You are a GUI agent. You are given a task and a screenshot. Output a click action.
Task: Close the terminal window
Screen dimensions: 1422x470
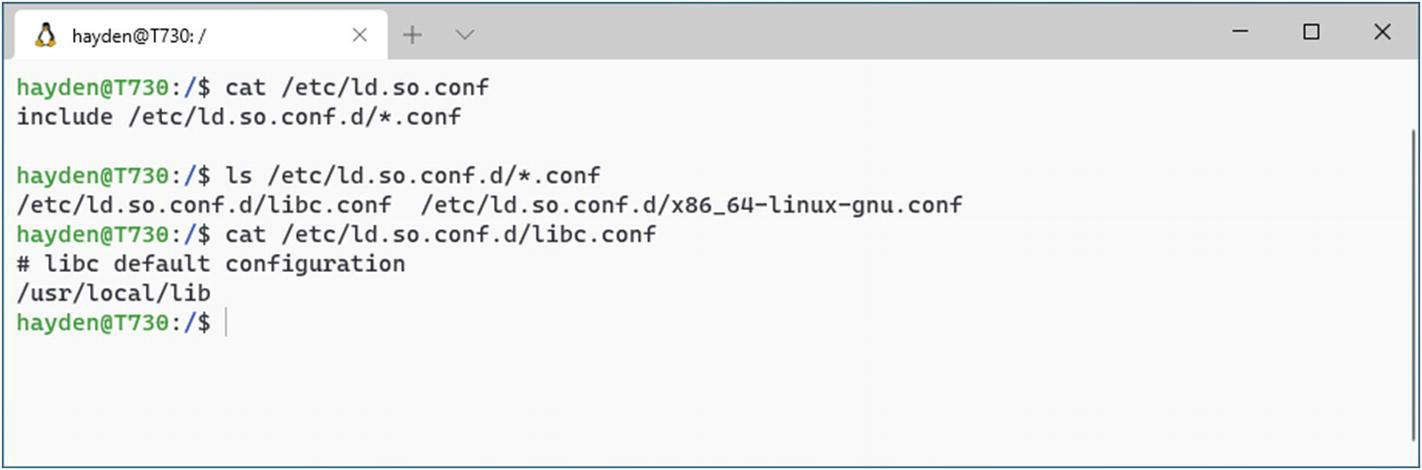pos(1382,32)
